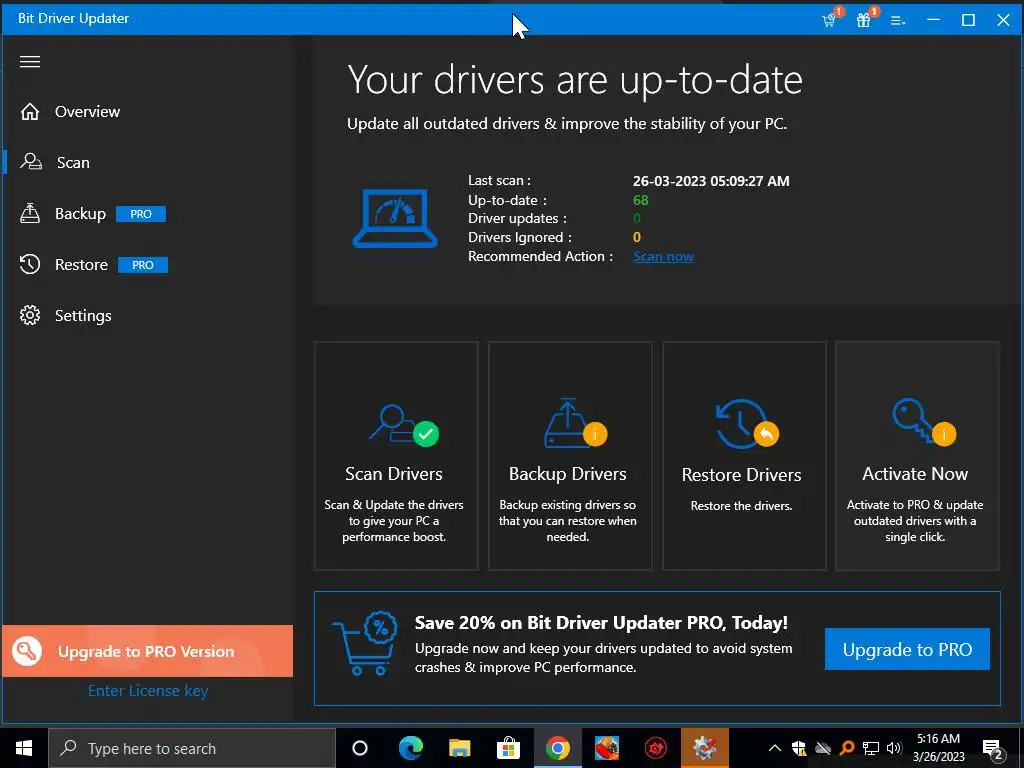Click the Enter License key link

pyautogui.click(x=148, y=690)
